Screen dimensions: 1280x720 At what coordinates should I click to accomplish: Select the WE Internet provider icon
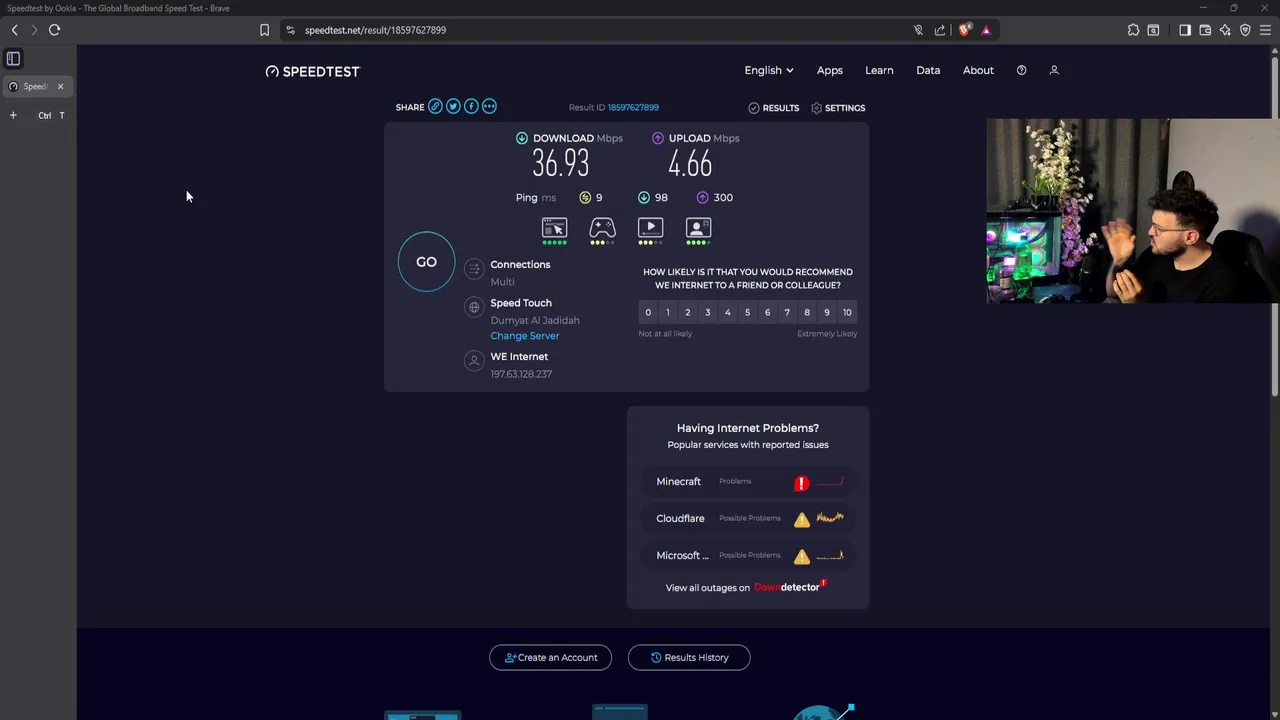[x=474, y=361]
